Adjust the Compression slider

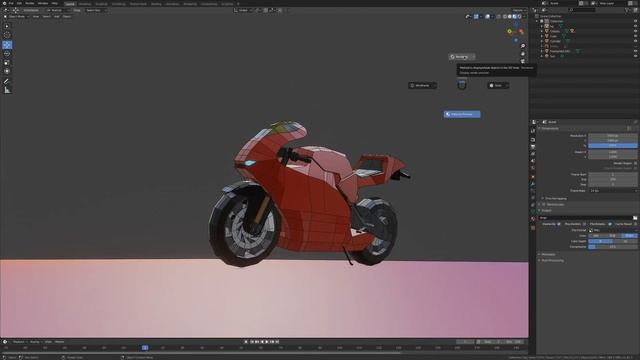tap(613, 247)
